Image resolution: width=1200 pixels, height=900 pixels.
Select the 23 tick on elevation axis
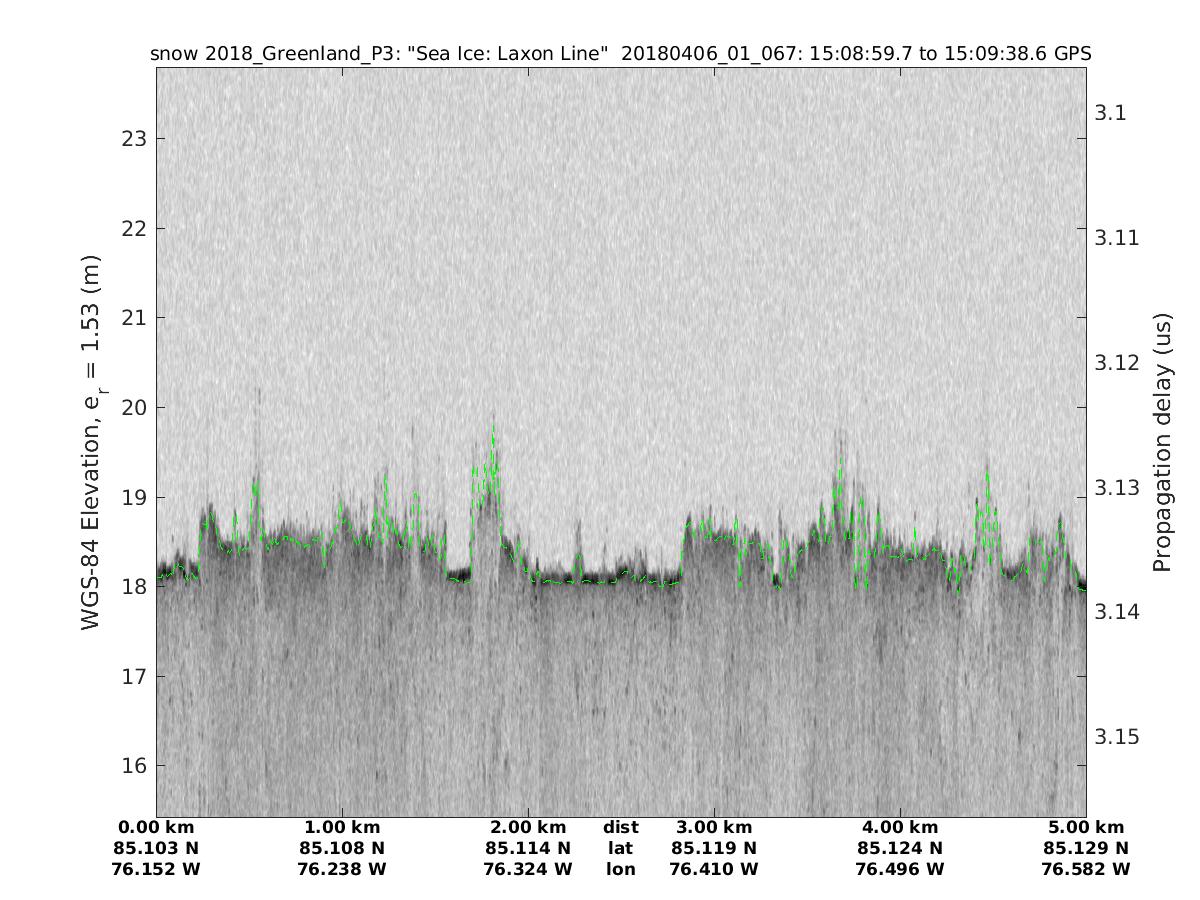pos(133,138)
